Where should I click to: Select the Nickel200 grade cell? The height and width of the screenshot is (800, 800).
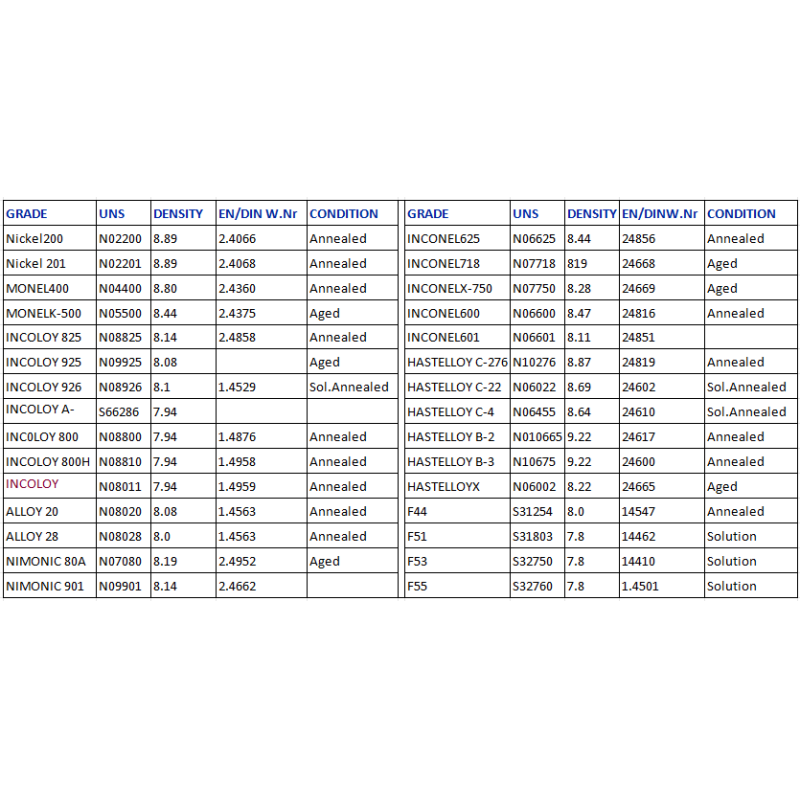49,238
